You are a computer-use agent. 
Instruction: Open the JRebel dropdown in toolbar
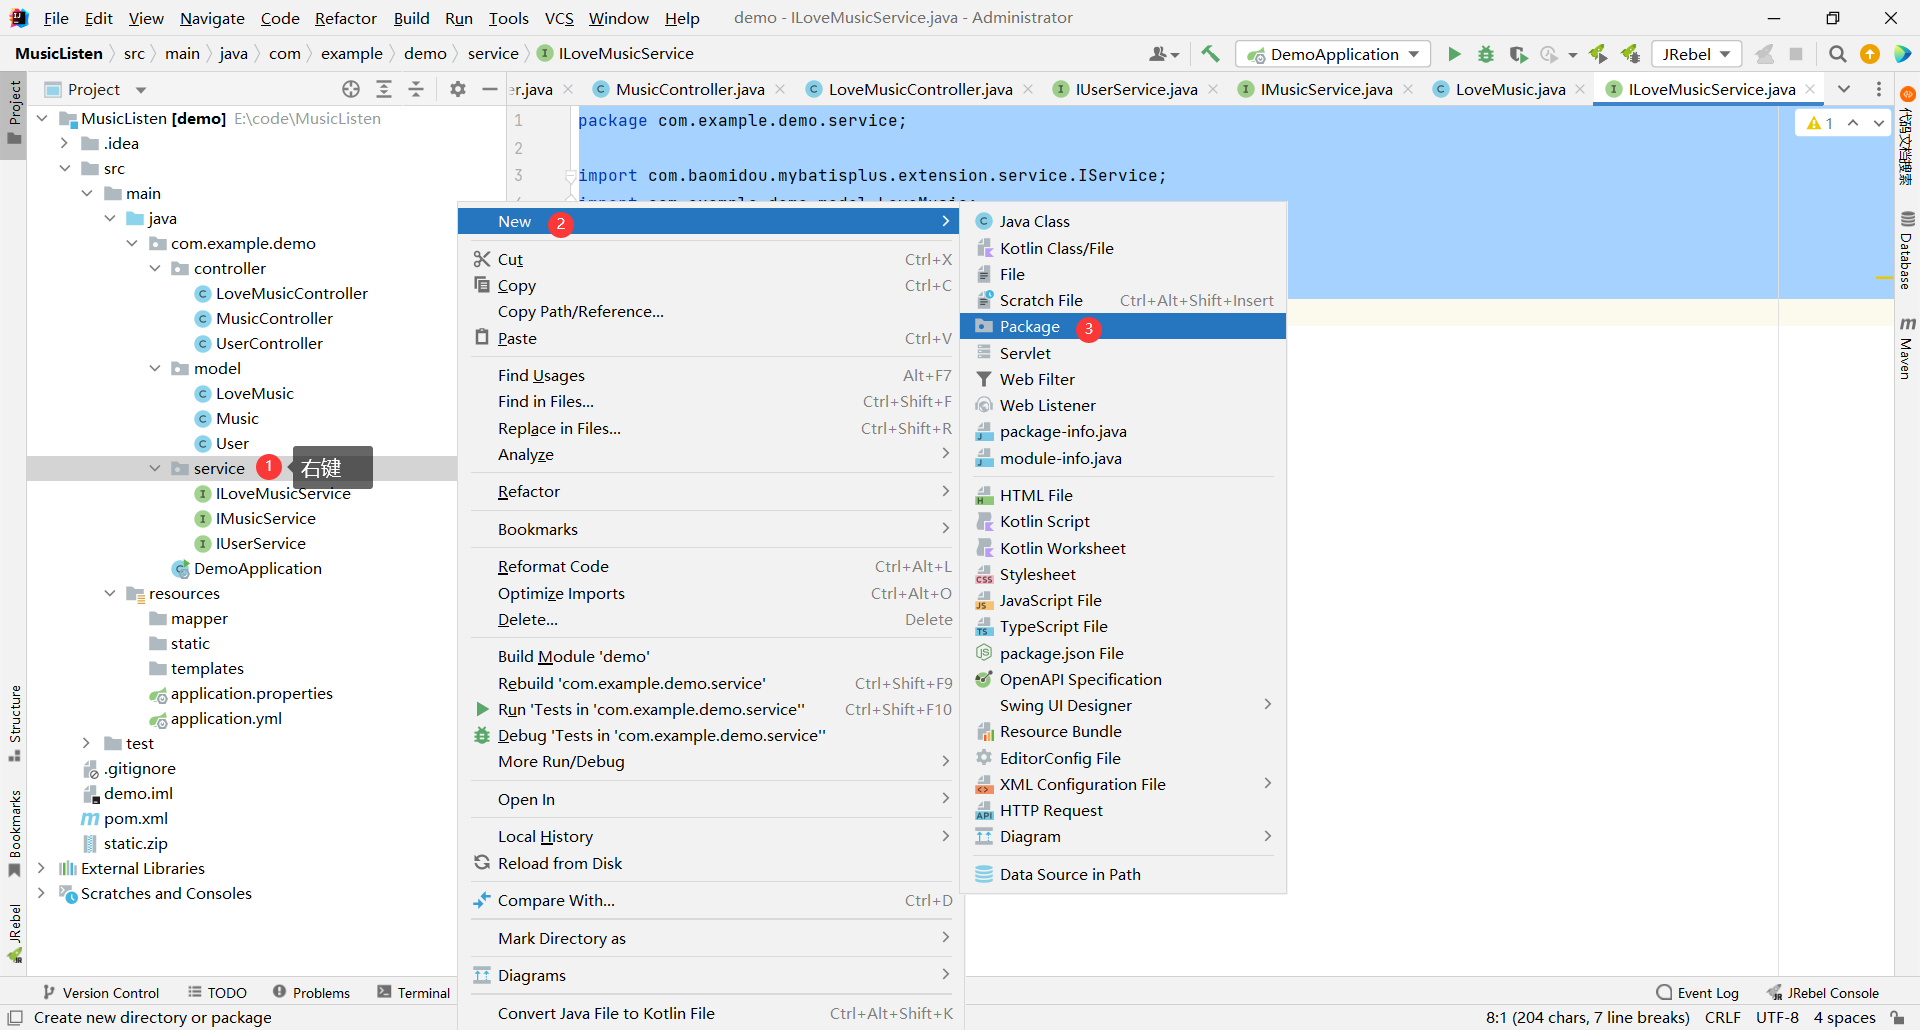(x=1696, y=54)
